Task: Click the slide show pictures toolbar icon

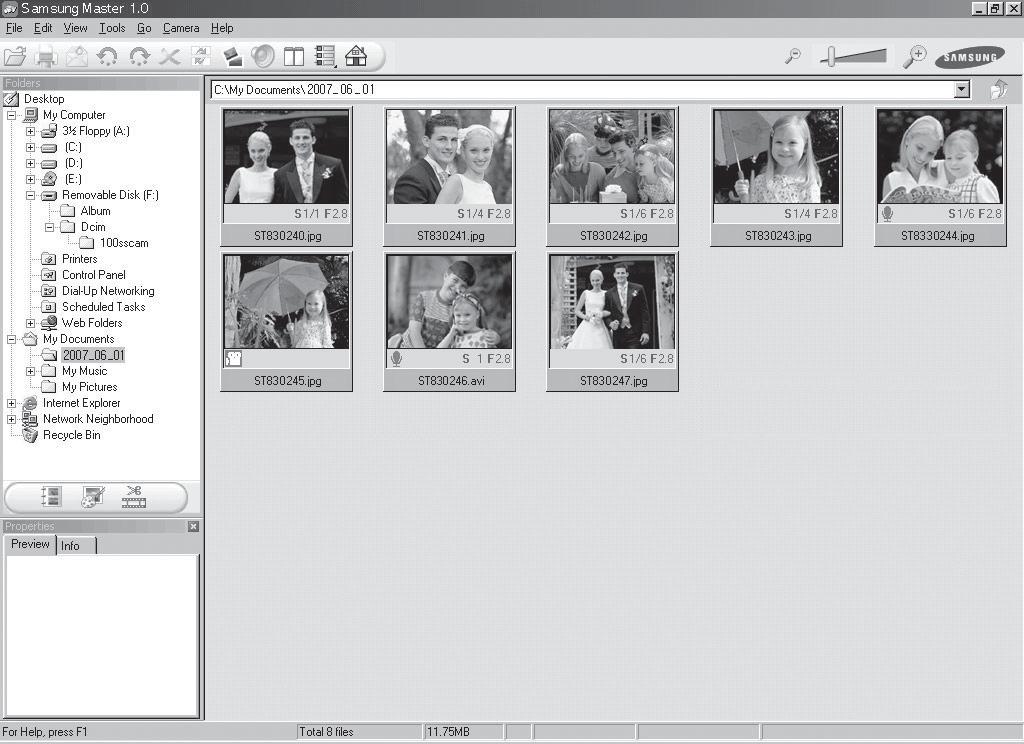Action: (232, 57)
